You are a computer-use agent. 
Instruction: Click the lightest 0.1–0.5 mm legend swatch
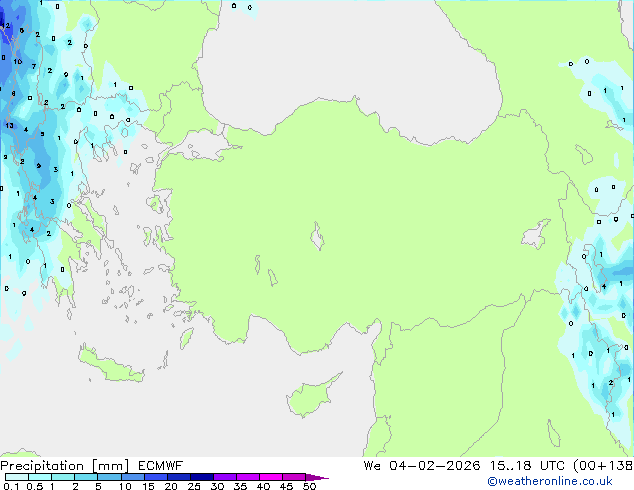(x=17, y=477)
